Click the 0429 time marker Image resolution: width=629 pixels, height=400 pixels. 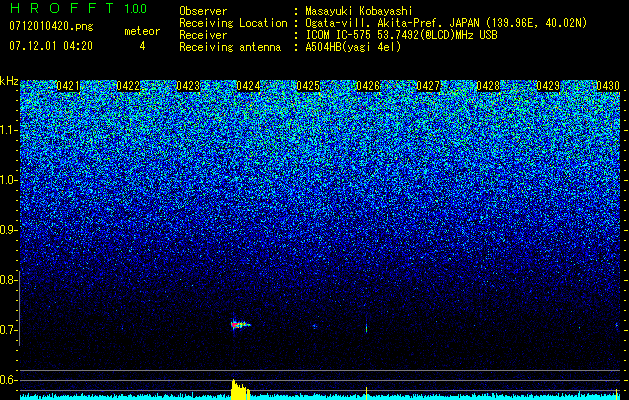click(548, 86)
